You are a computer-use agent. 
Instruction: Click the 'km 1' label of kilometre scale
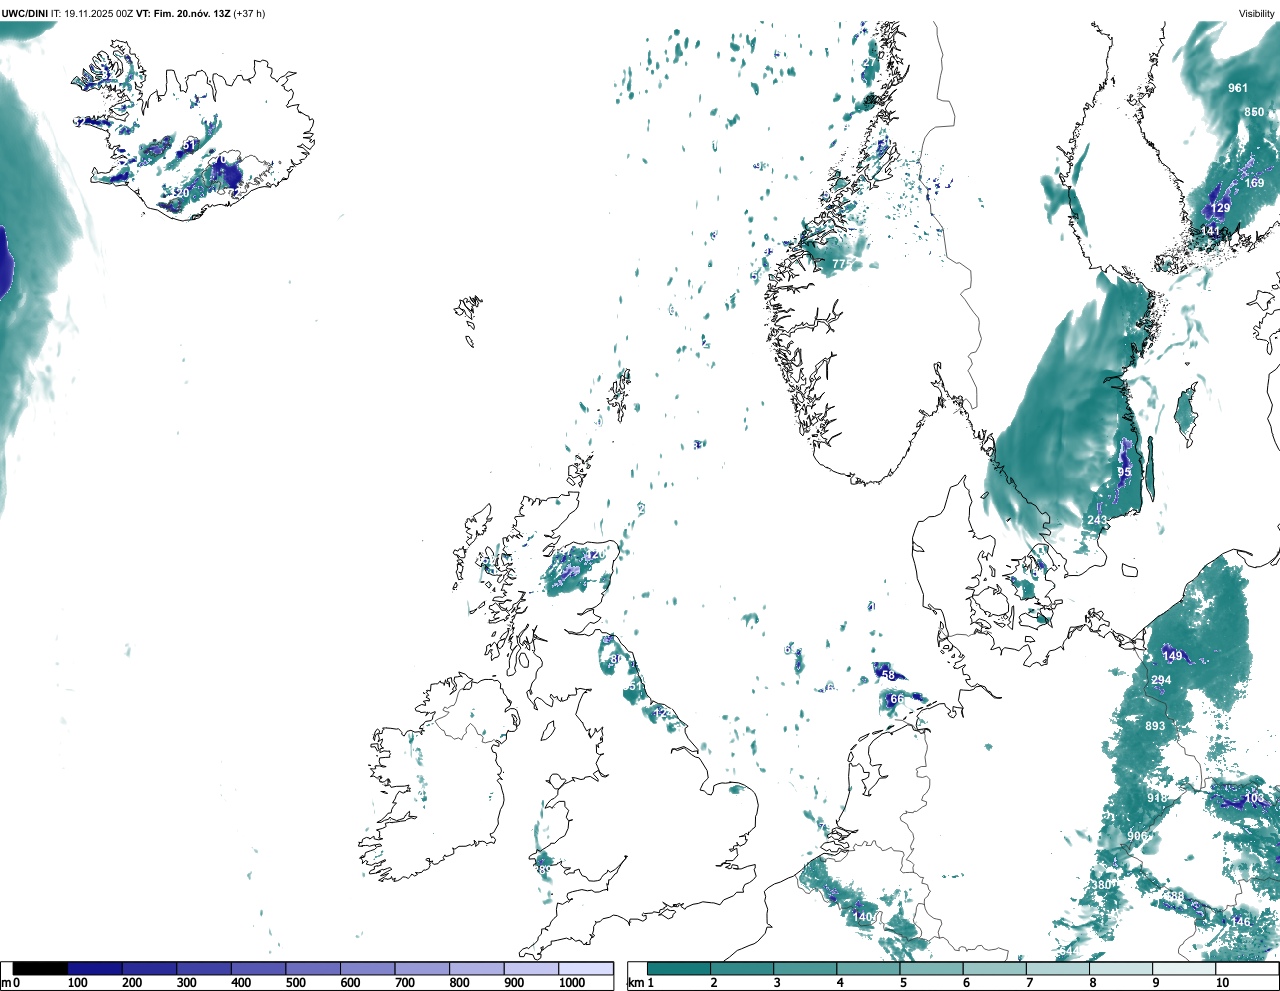[640, 983]
